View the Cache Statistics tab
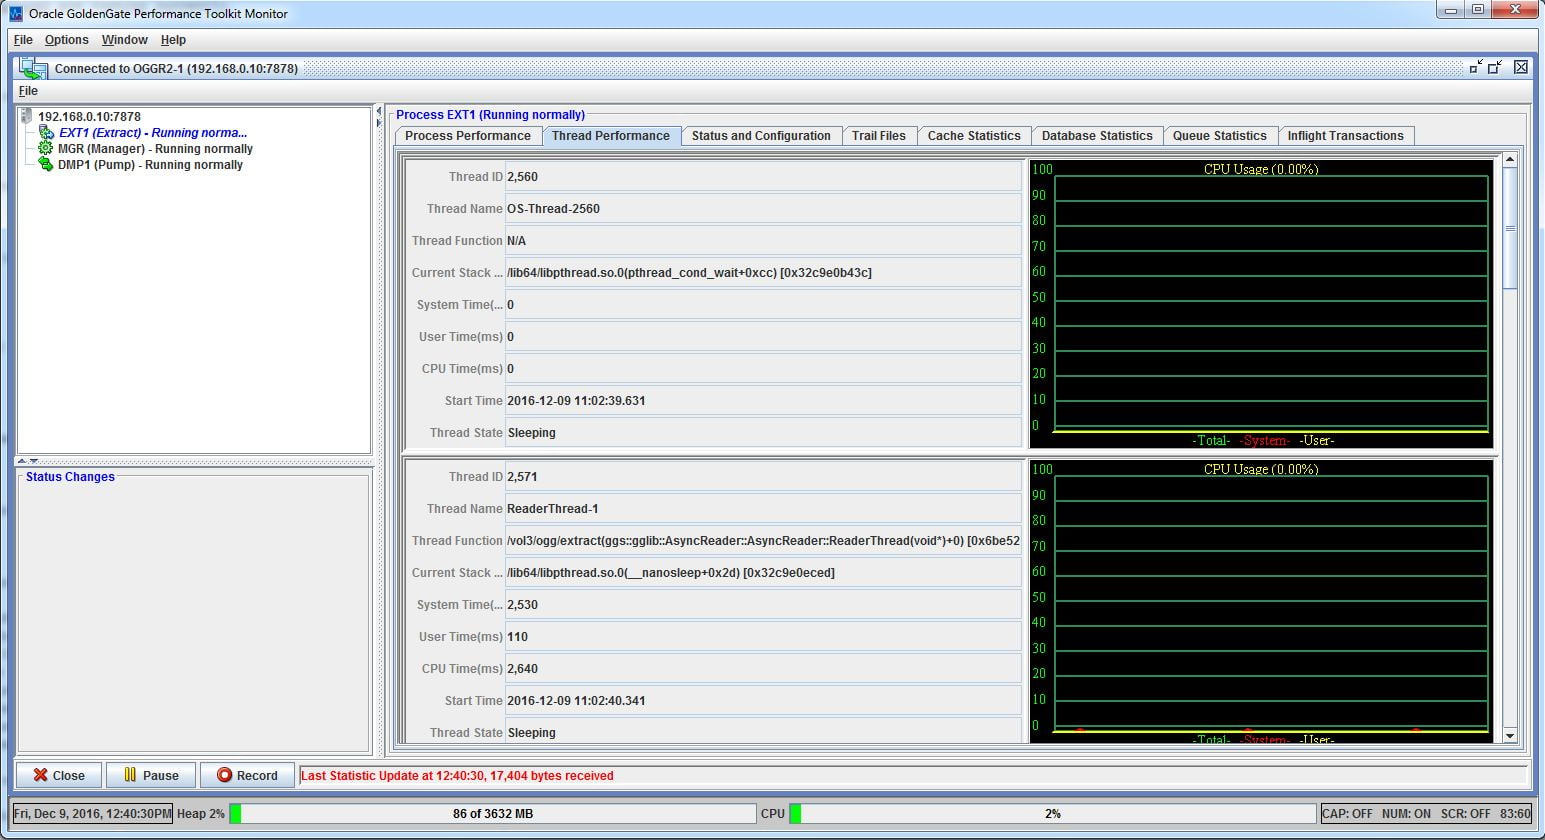Screen dimensions: 1545x840 pos(974,136)
